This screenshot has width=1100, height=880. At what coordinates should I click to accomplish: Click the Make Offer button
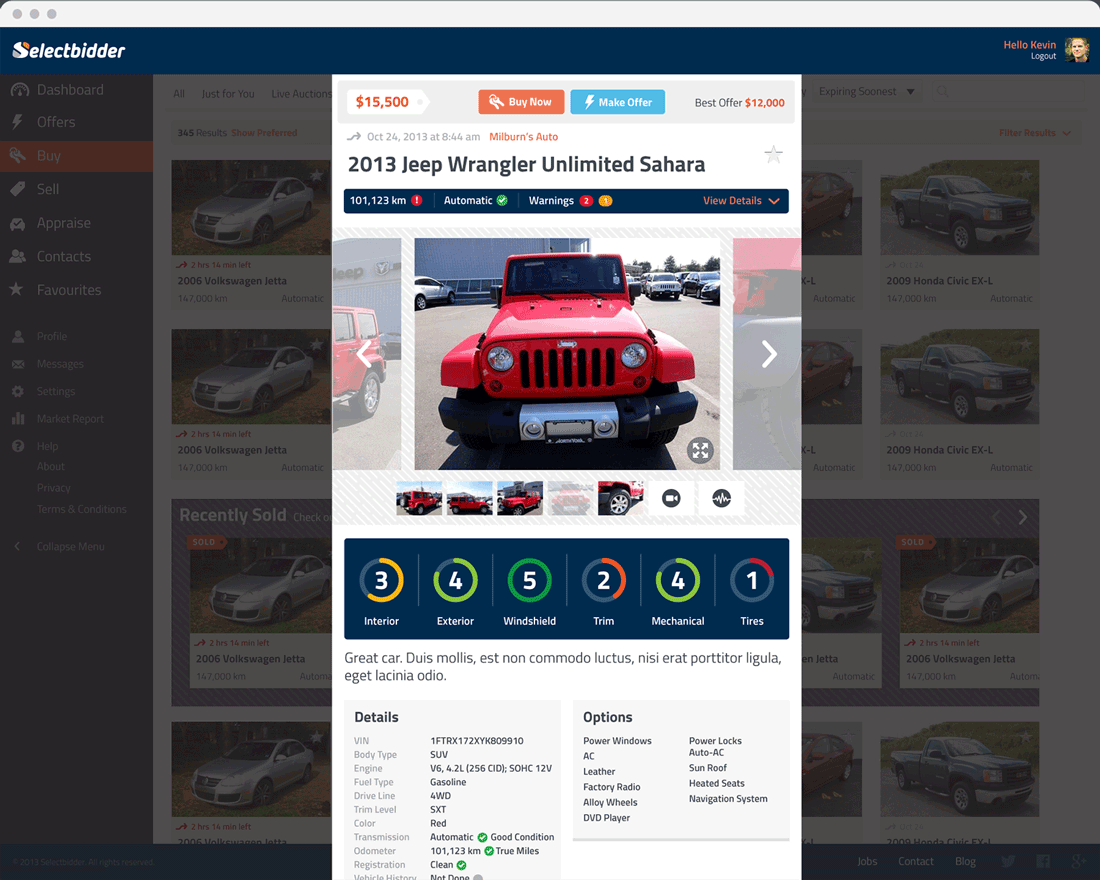617,102
